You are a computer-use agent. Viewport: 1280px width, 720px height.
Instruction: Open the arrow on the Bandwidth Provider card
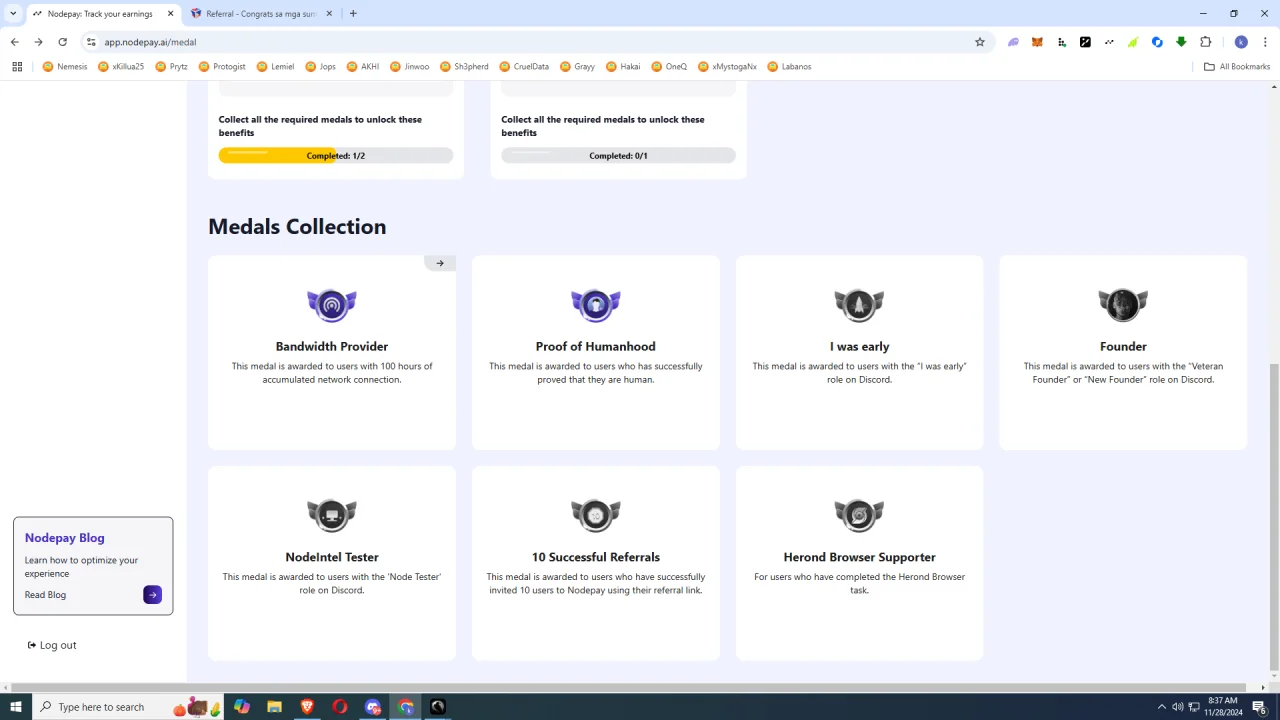[440, 263]
